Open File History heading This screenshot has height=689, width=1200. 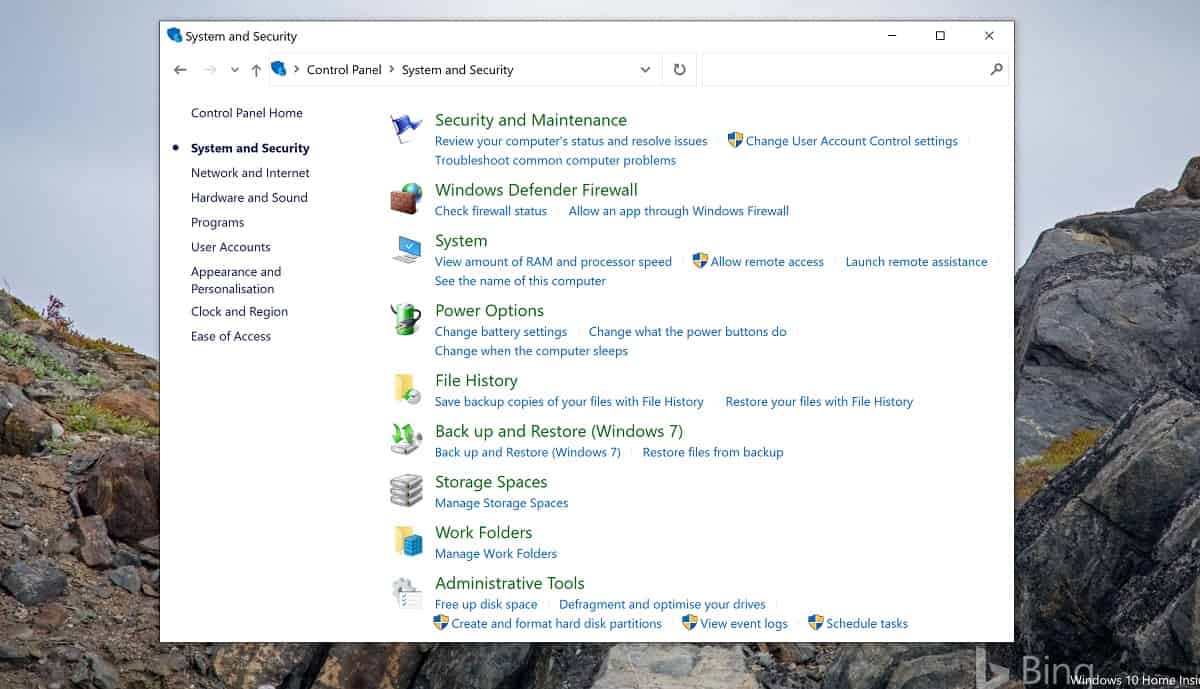coord(476,381)
